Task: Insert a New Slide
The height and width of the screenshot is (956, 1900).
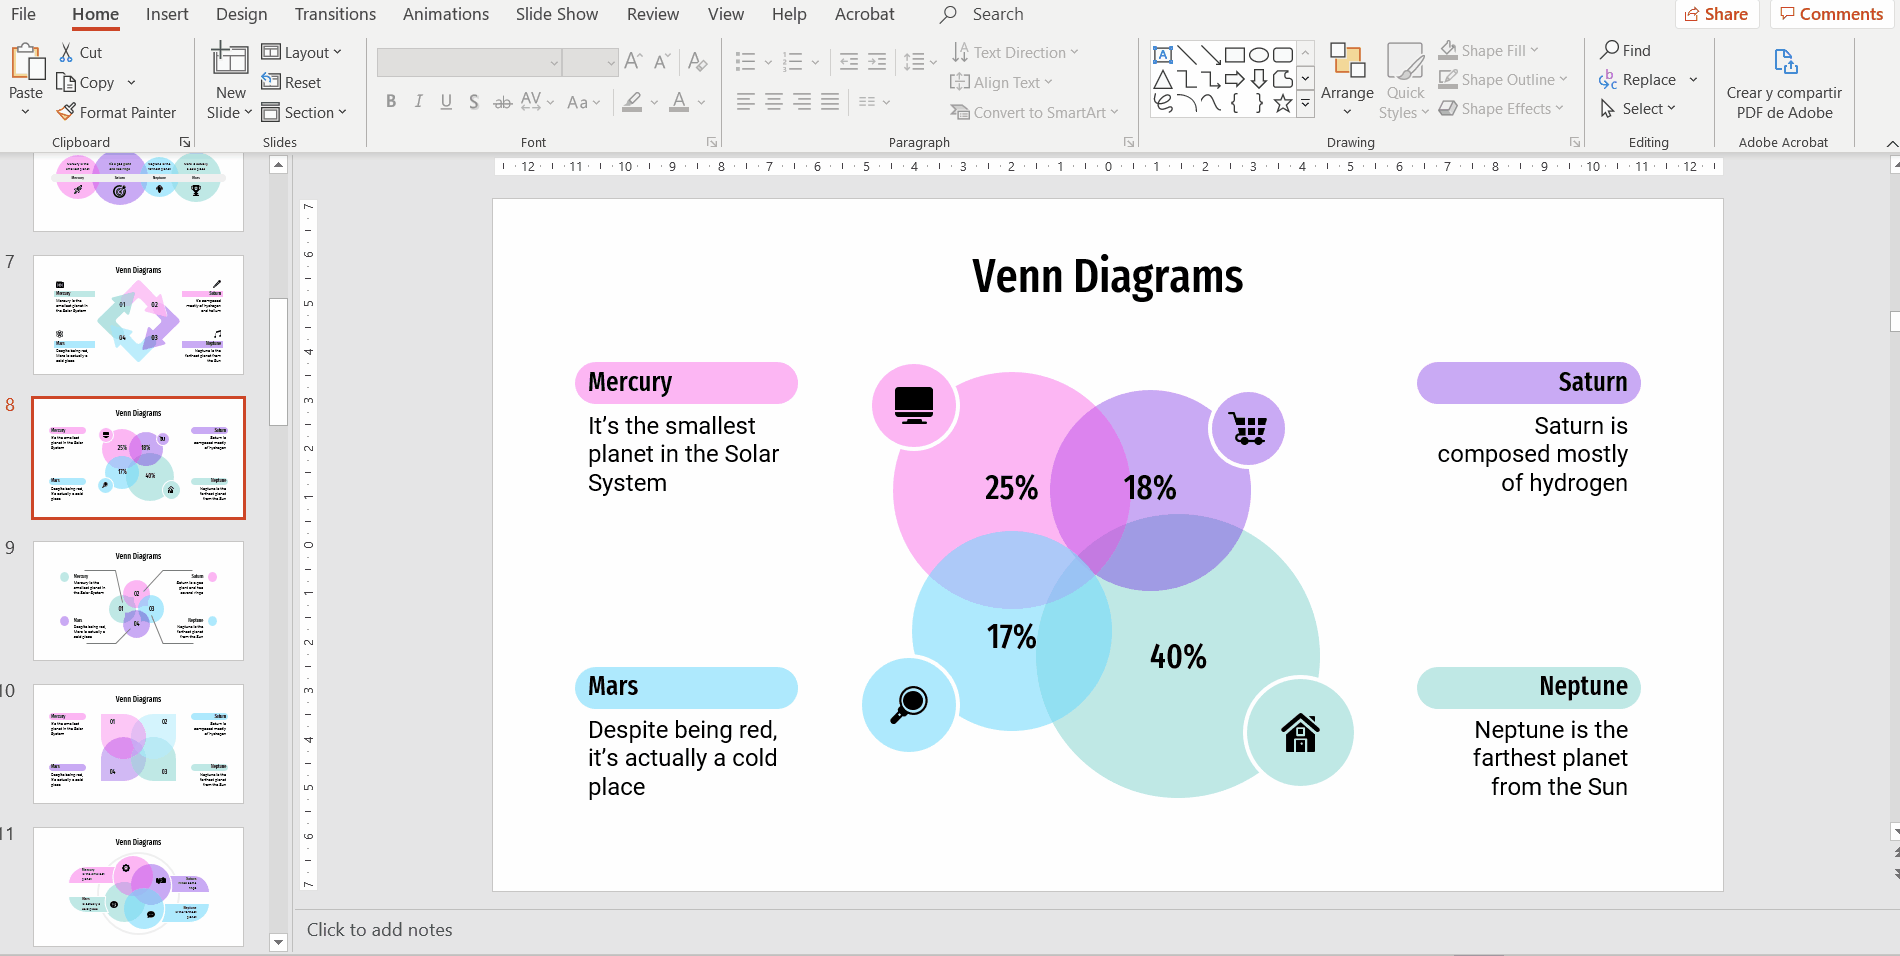Action: click(x=230, y=70)
